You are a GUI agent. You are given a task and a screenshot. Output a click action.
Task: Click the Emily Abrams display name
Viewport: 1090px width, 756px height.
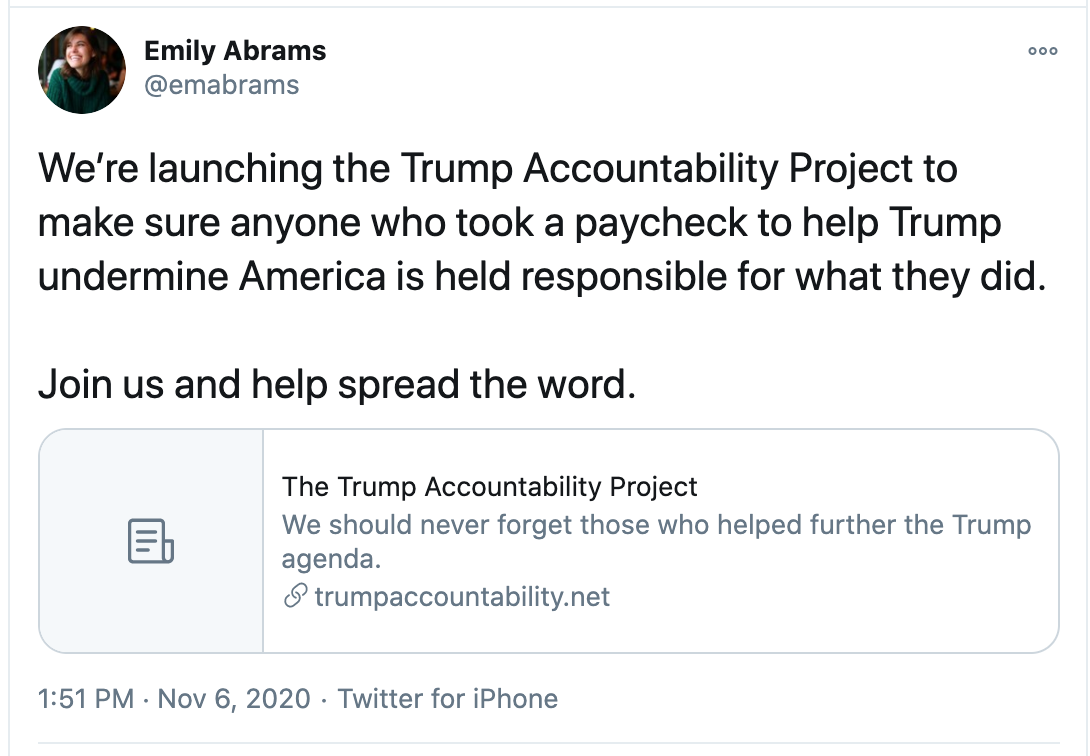click(235, 51)
